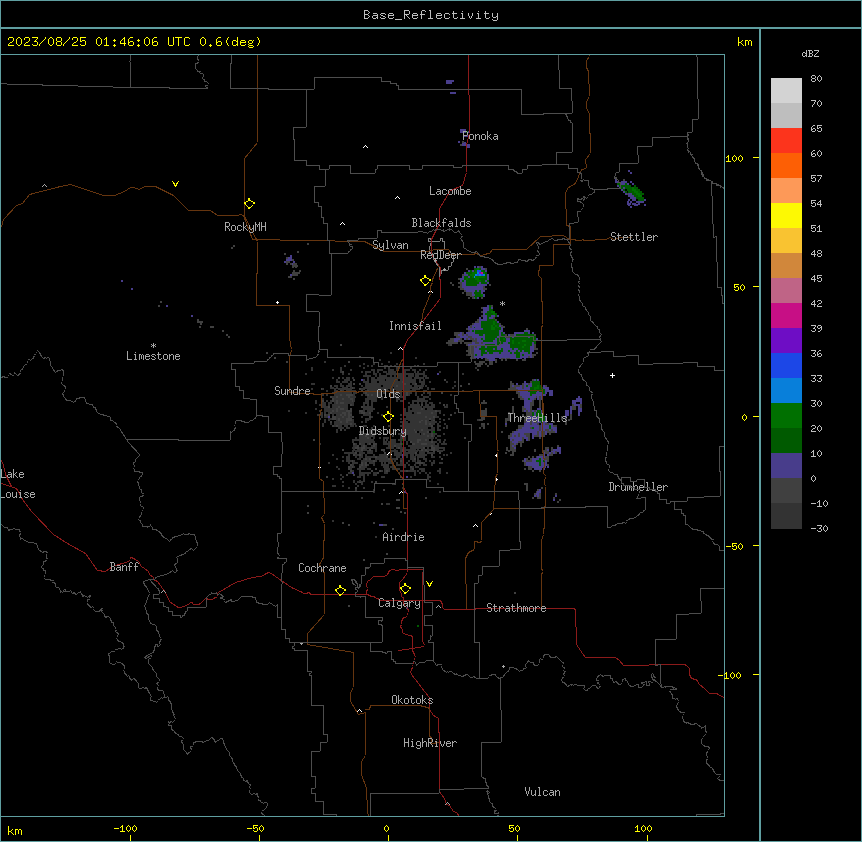862x842 pixels.
Task: Click the large green echo east of Innisfail
Action: (x=498, y=338)
